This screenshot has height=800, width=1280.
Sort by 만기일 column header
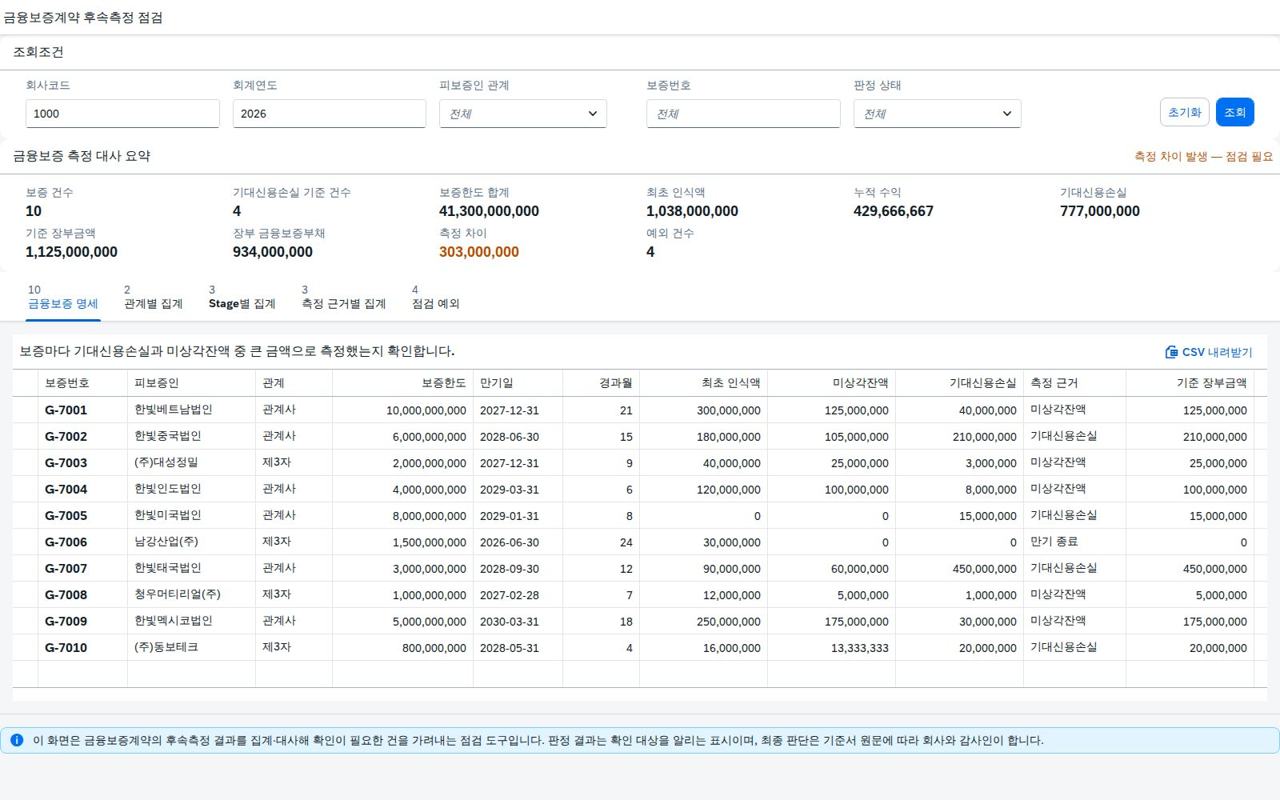pyautogui.click(x=518, y=383)
